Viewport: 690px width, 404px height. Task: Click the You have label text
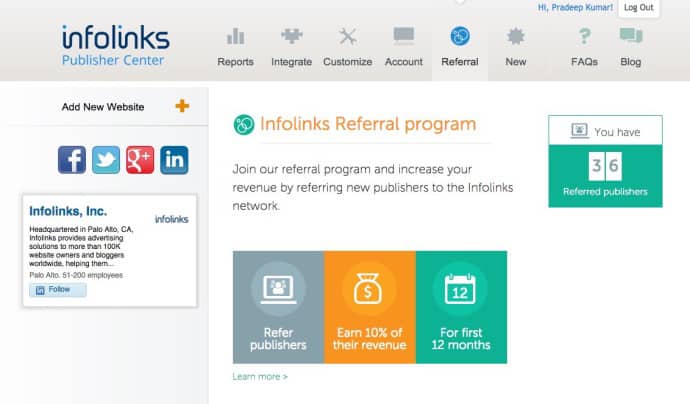pyautogui.click(x=617, y=132)
